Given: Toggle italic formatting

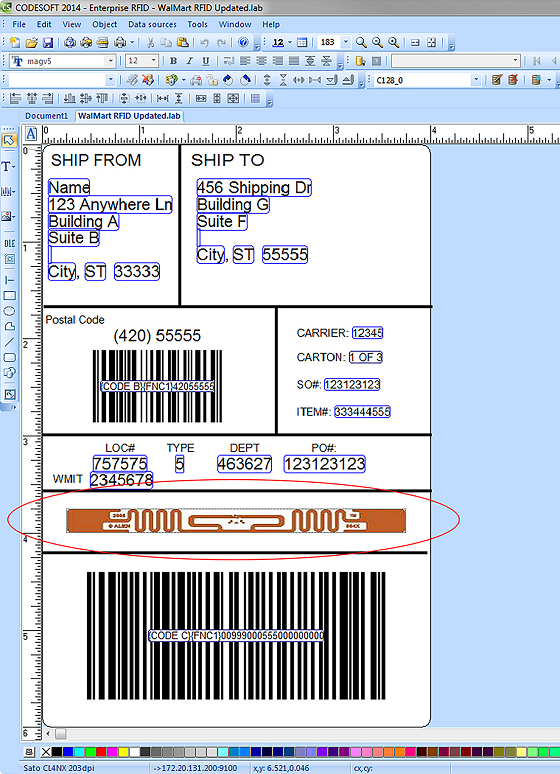Looking at the screenshot, I should pyautogui.click(x=189, y=61).
